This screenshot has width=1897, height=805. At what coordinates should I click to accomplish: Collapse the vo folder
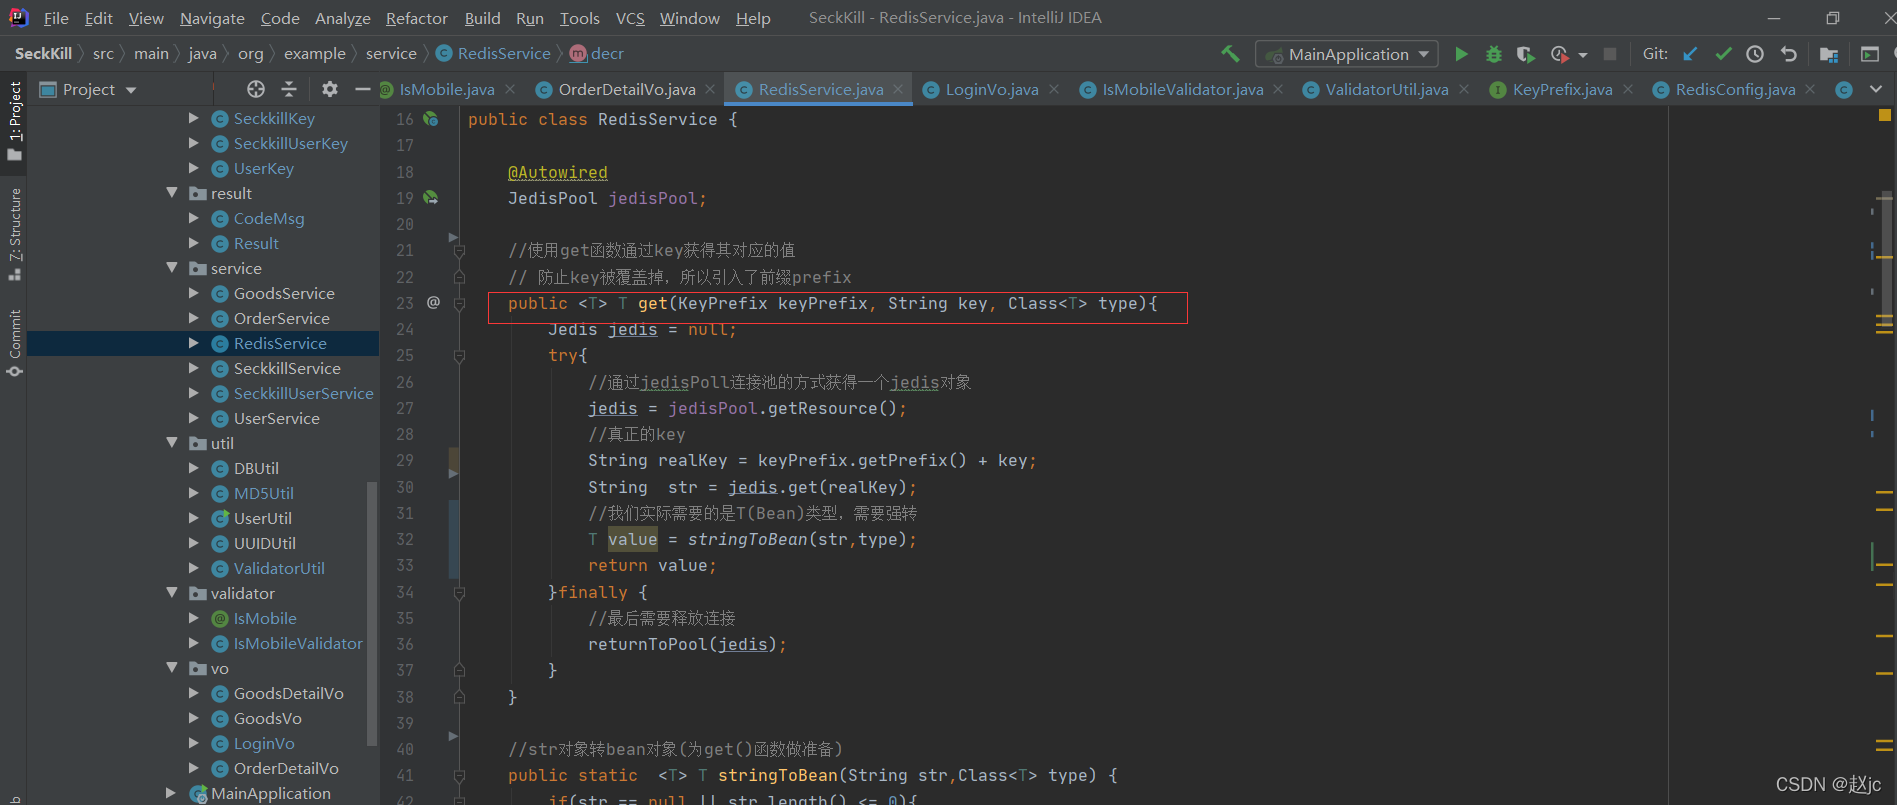click(172, 667)
